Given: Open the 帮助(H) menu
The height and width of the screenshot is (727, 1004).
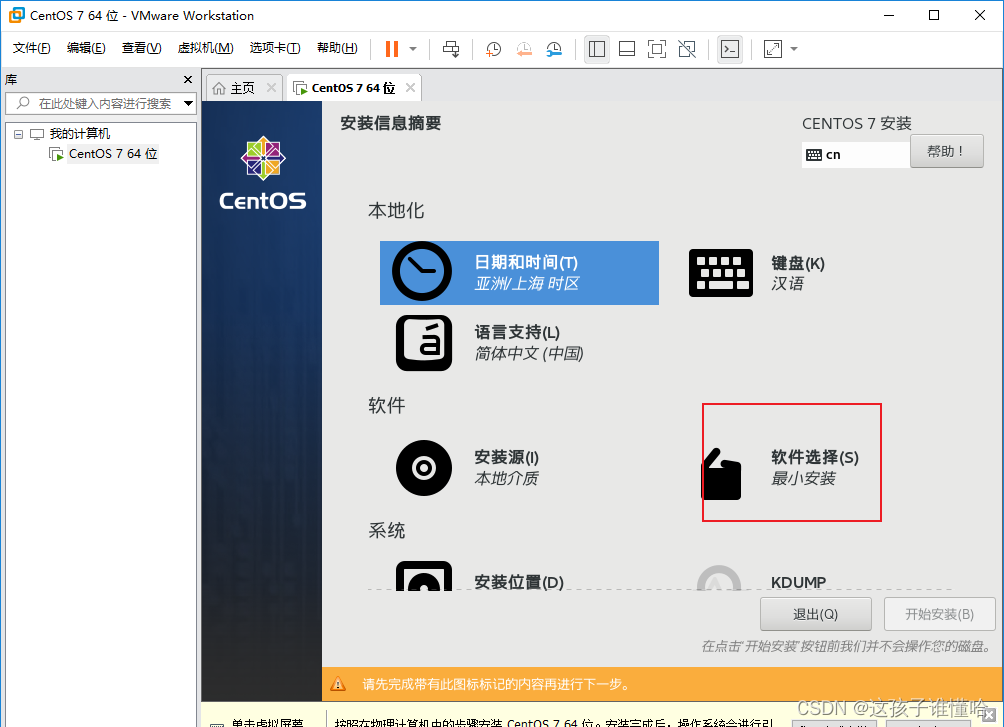Looking at the screenshot, I should (337, 48).
